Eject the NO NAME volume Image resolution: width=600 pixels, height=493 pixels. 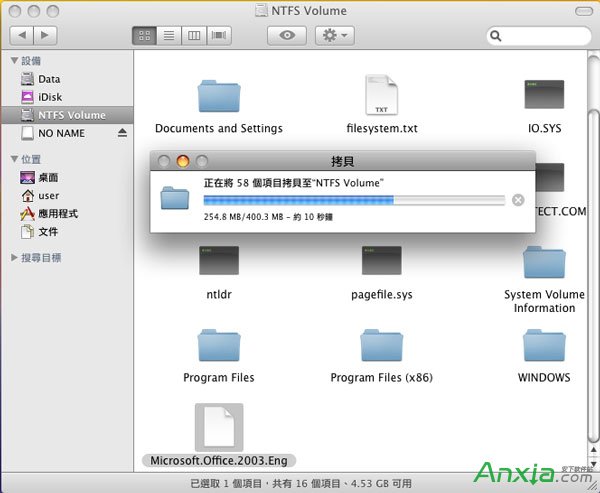(x=123, y=133)
